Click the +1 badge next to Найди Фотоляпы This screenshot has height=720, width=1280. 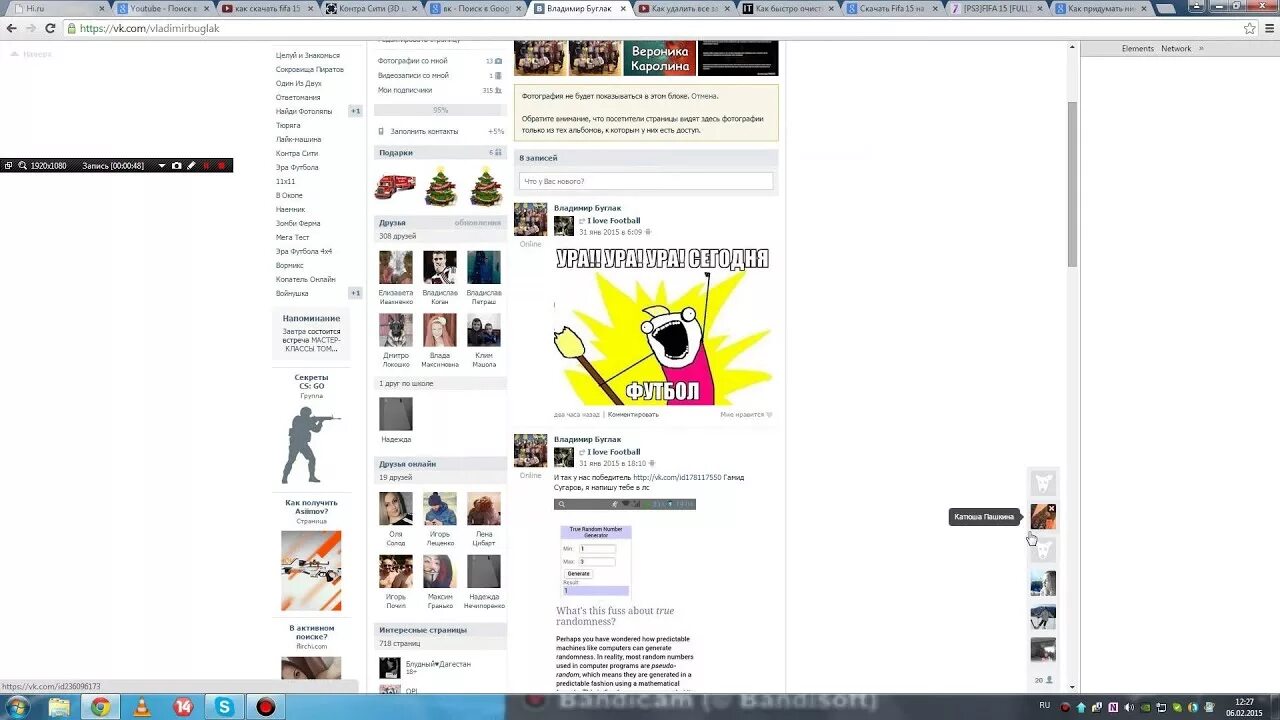click(x=355, y=111)
